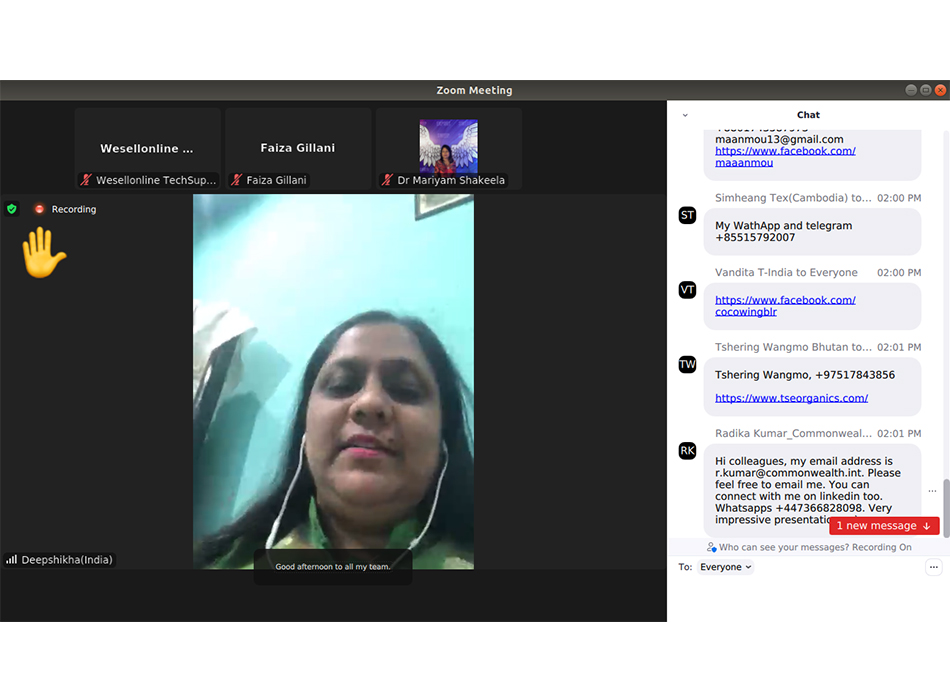Click the 'Simheang Tex(Cambodia) to...' sender line
The height and width of the screenshot is (700, 950).
(792, 198)
